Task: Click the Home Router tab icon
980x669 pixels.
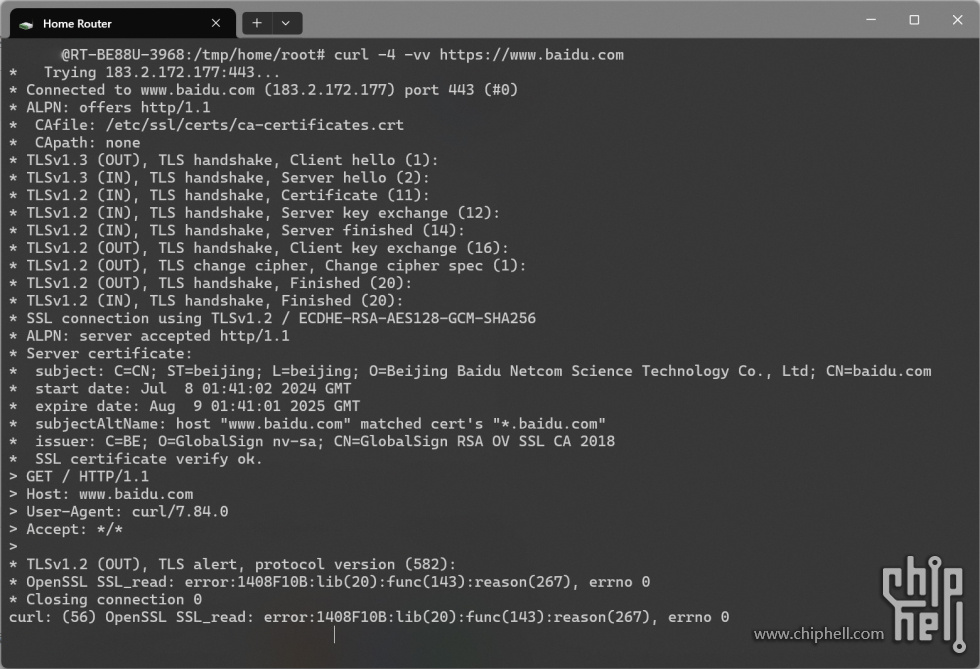Action: [26, 24]
